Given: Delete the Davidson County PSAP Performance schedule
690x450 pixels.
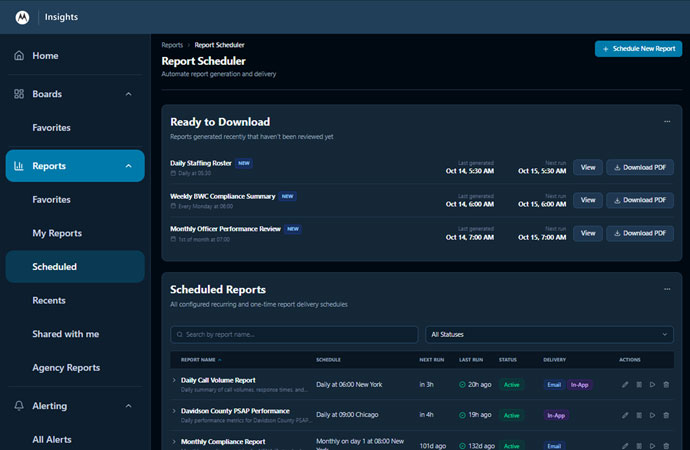Looking at the screenshot, I should click(x=666, y=415).
